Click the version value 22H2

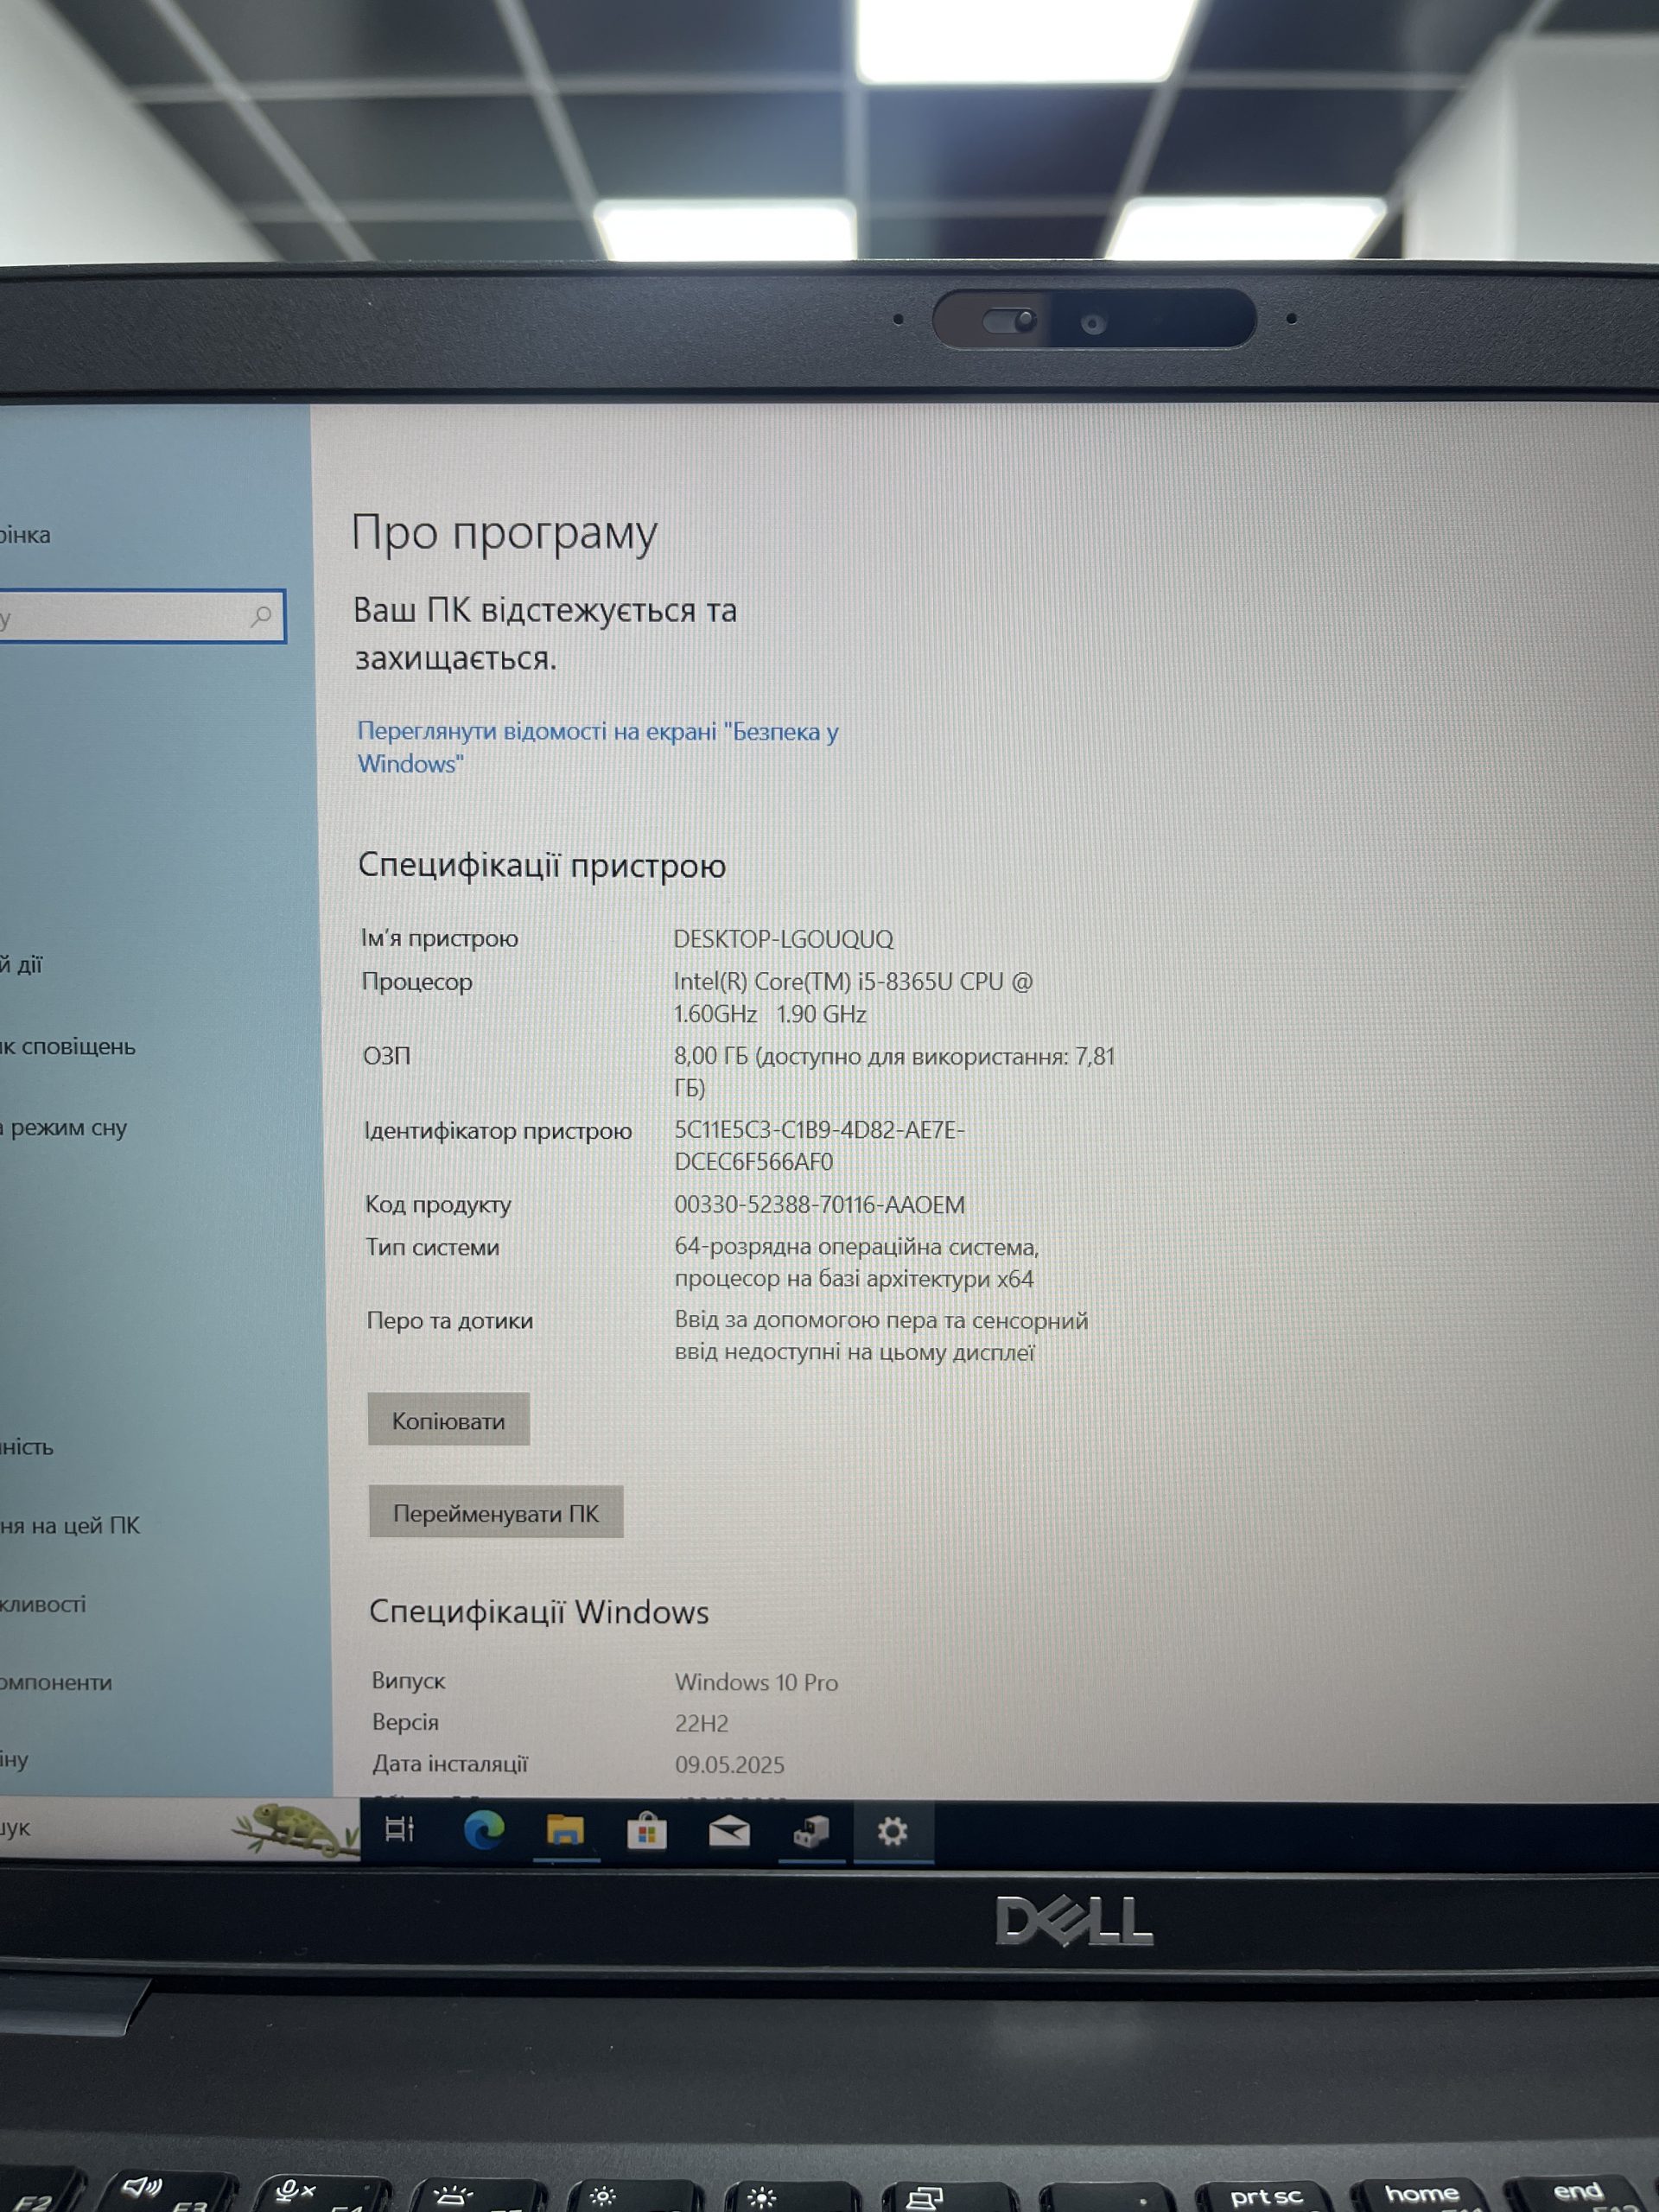tap(701, 1723)
